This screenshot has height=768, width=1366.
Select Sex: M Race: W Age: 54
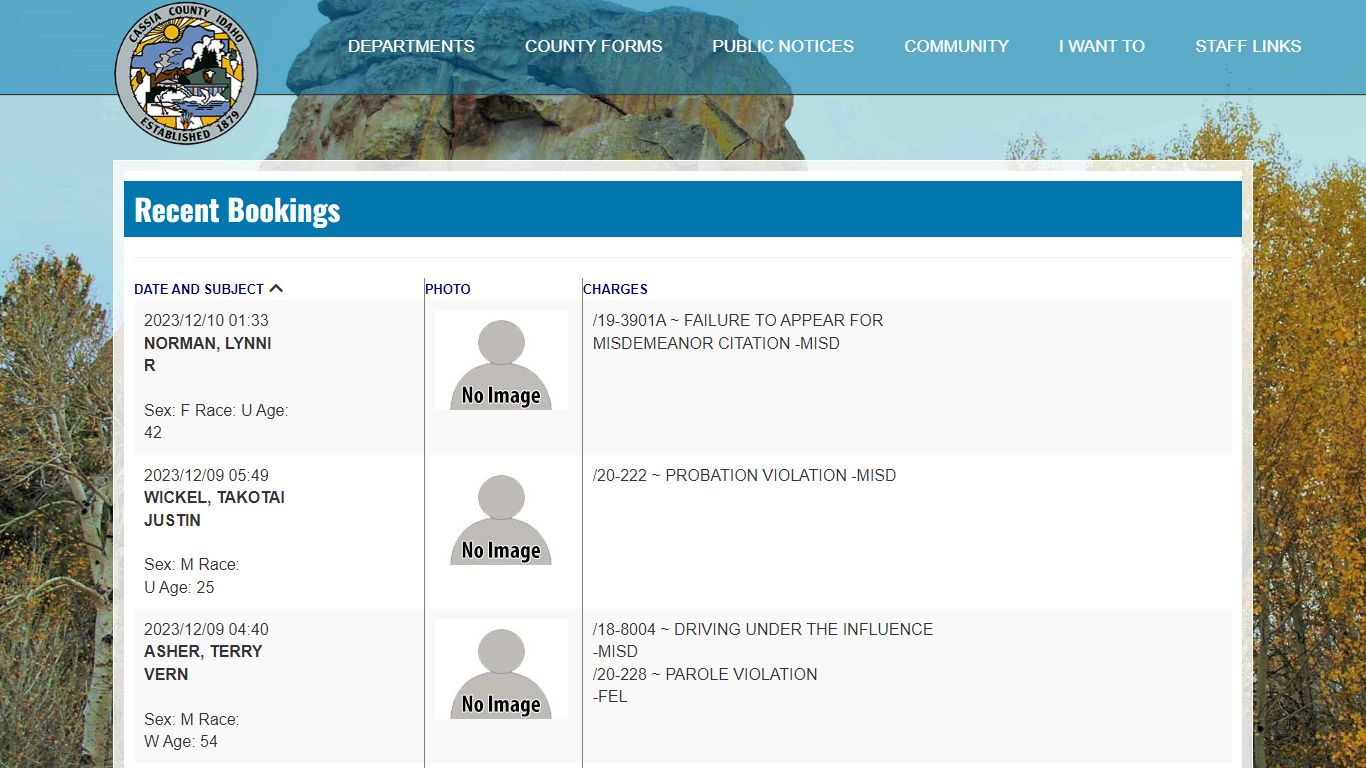tap(192, 730)
